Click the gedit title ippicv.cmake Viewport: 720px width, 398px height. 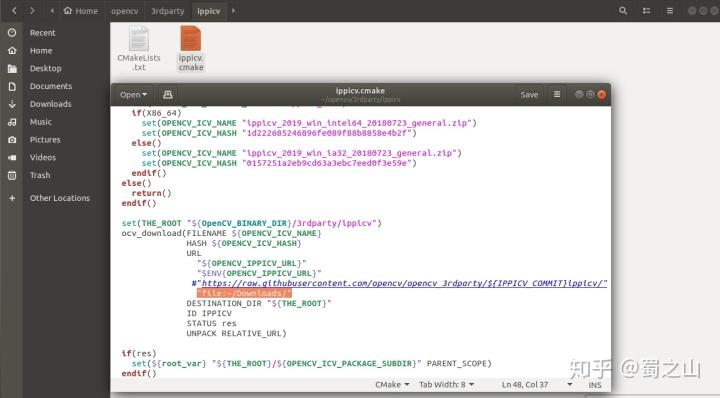tap(360, 91)
